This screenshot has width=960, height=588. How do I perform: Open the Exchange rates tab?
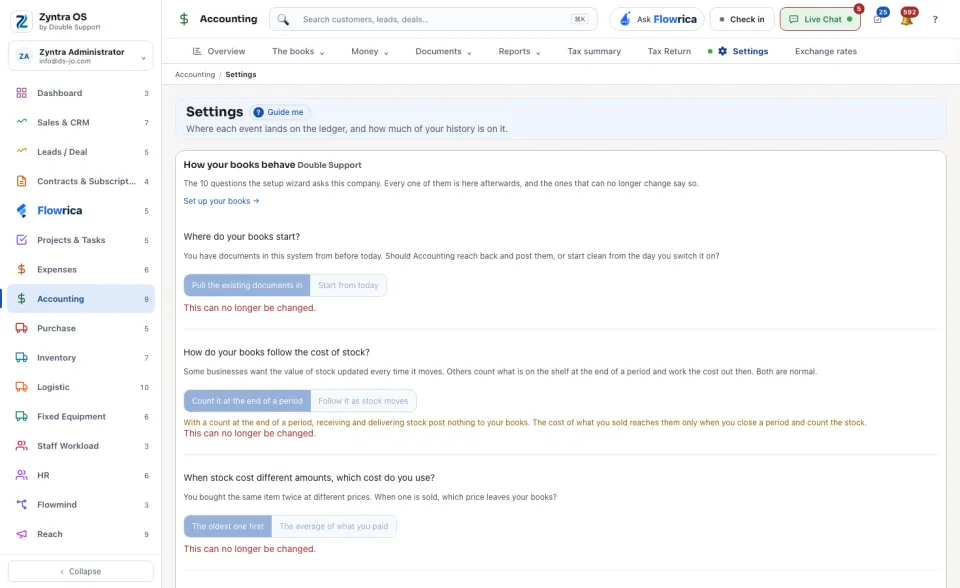(826, 51)
